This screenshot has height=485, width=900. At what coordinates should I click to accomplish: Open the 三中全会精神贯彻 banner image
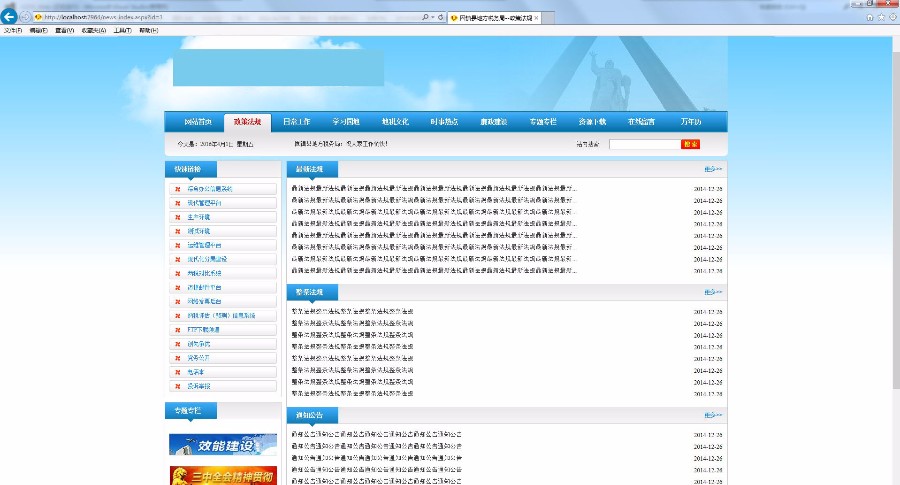[223, 475]
